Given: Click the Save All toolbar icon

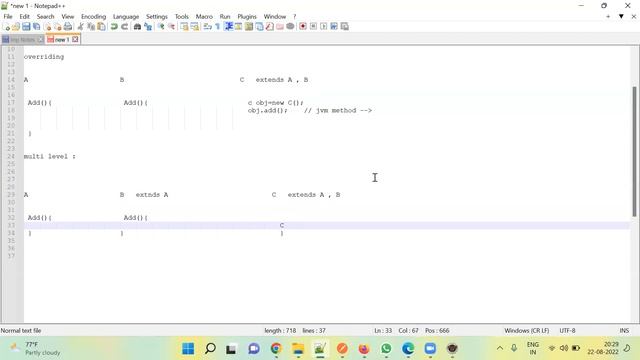Looking at the screenshot, I should tap(36, 27).
